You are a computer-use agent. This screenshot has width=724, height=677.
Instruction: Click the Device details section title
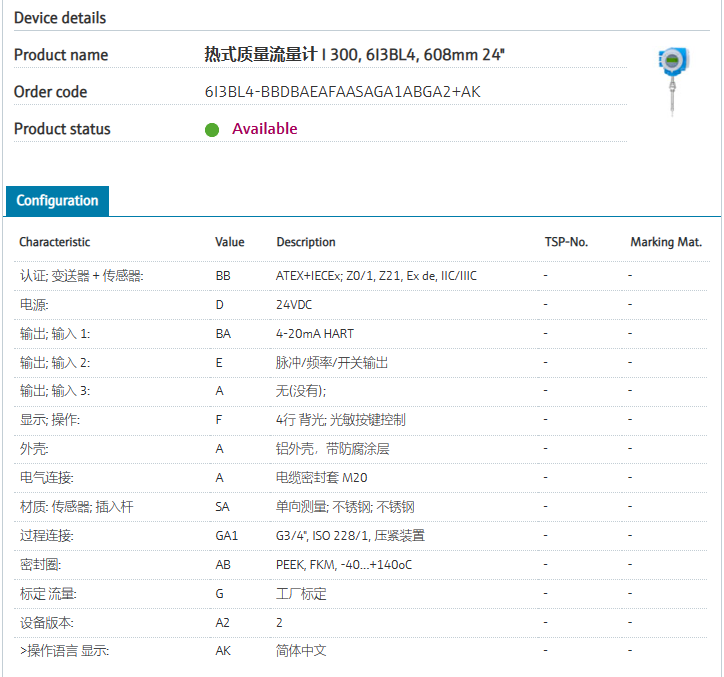click(60, 18)
